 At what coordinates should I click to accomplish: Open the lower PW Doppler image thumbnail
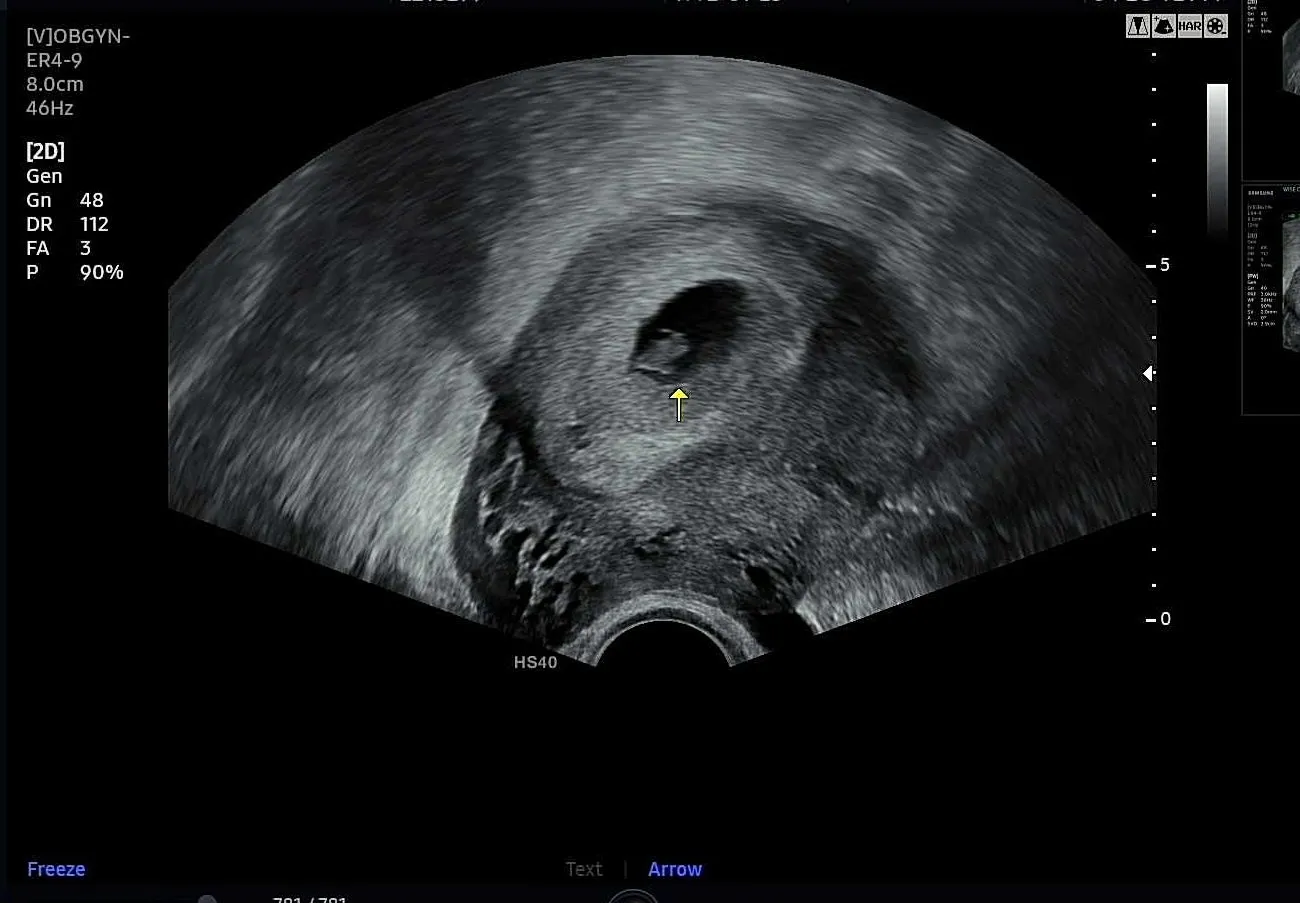(x=1271, y=299)
